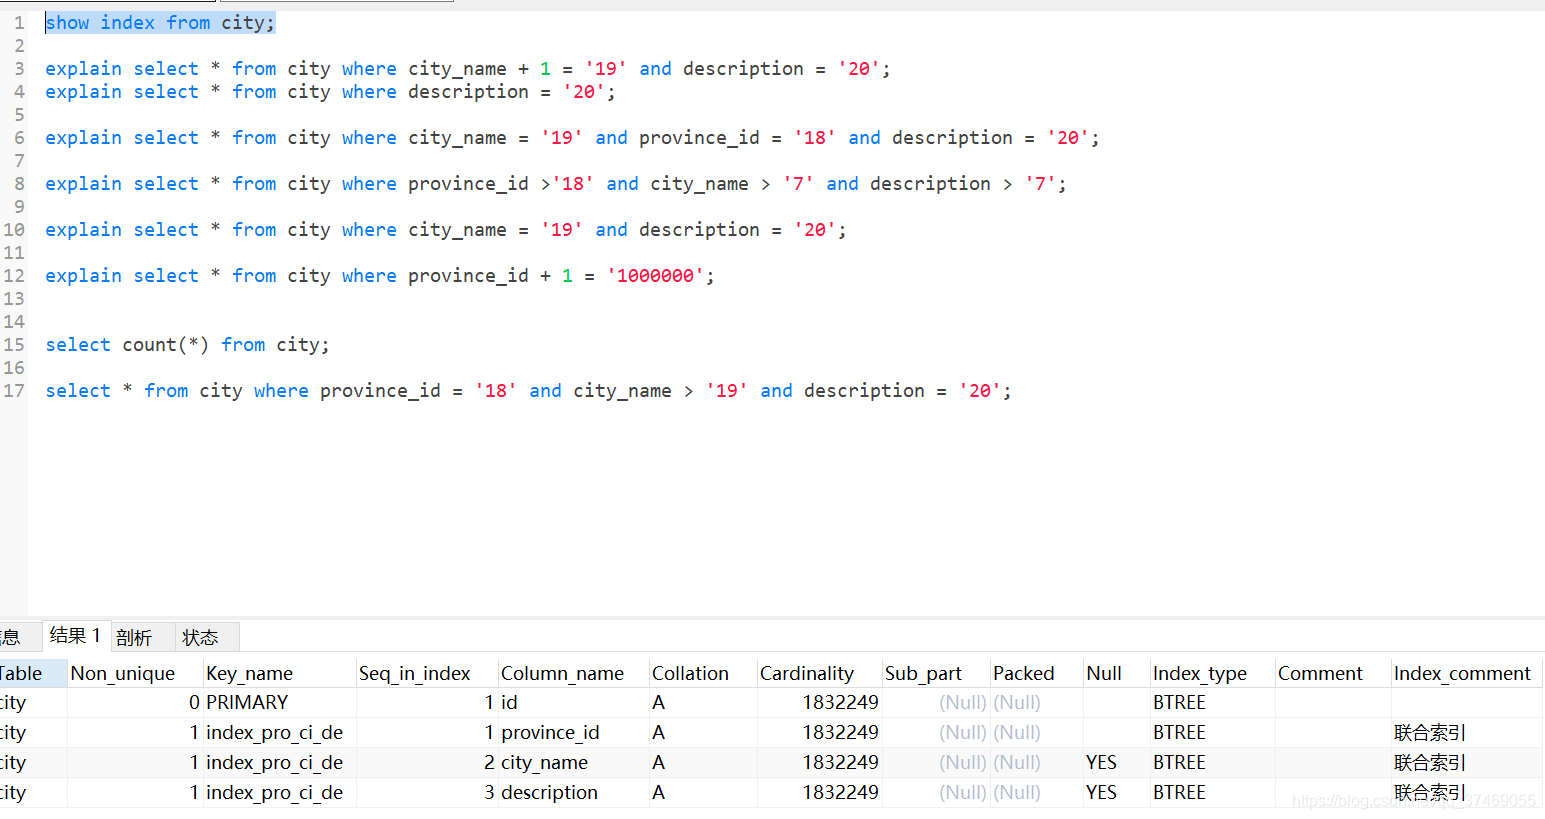The width and height of the screenshot is (1545, 819).
Task: Click index_pro_ci_de cell in city_name row
Action: 280,762
